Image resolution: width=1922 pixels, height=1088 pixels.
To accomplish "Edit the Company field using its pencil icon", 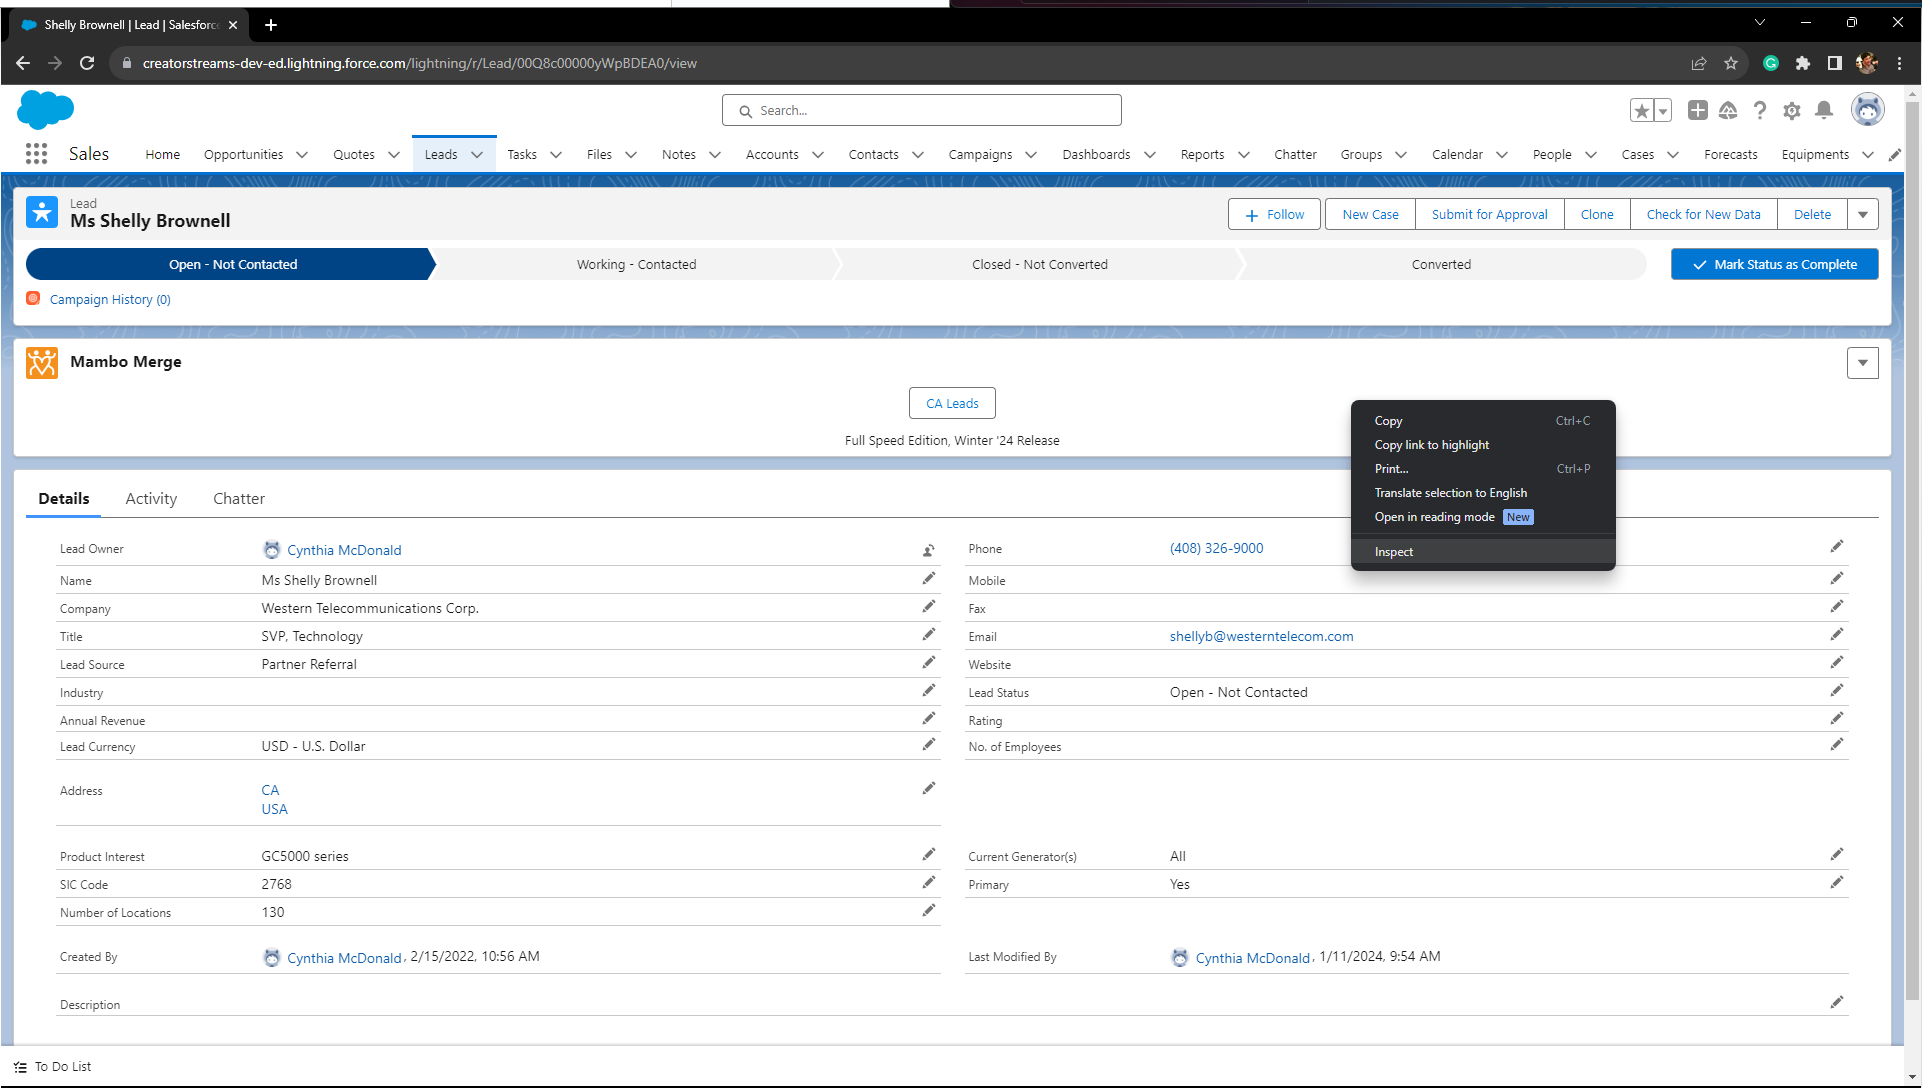I will coord(929,606).
